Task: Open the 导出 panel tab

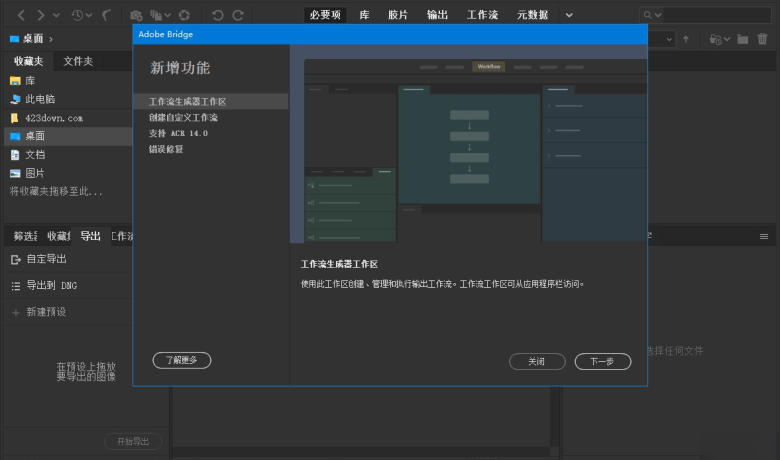Action: click(91, 236)
